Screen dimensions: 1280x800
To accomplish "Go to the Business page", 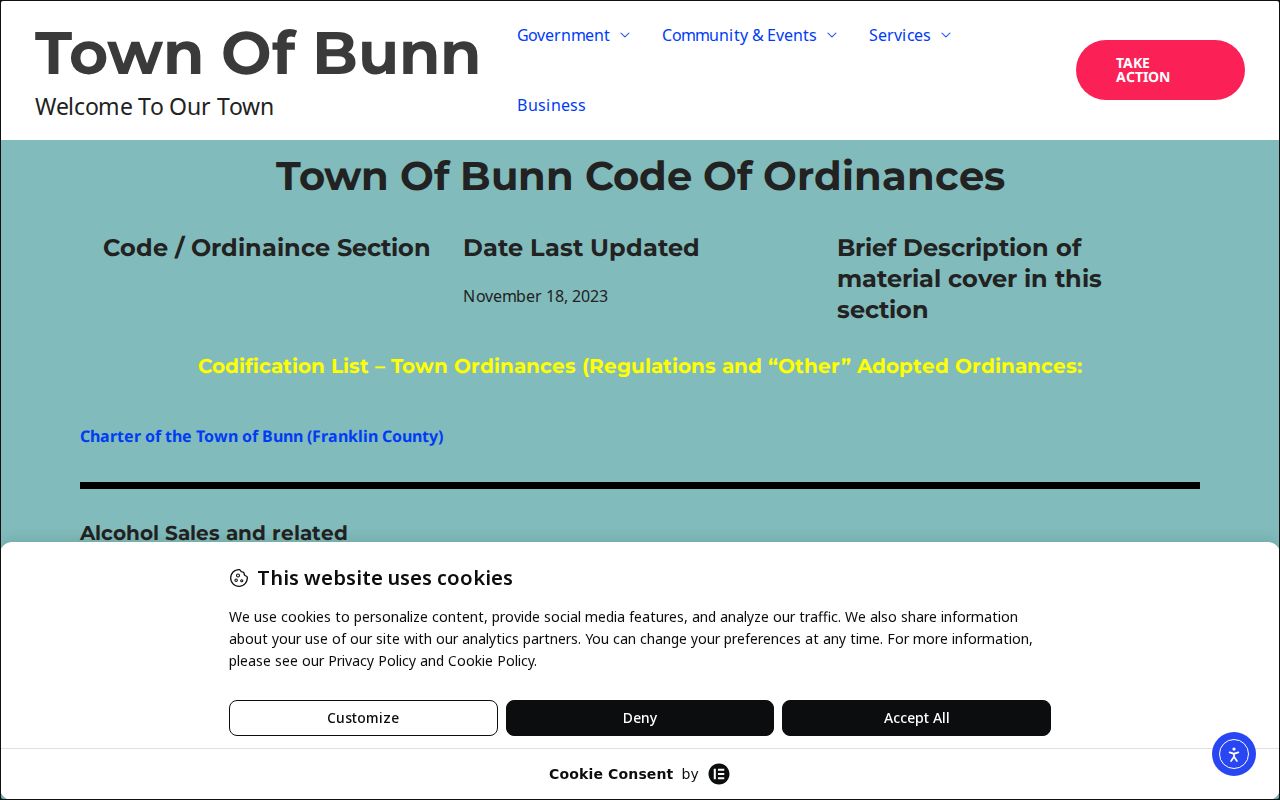I will [x=551, y=105].
